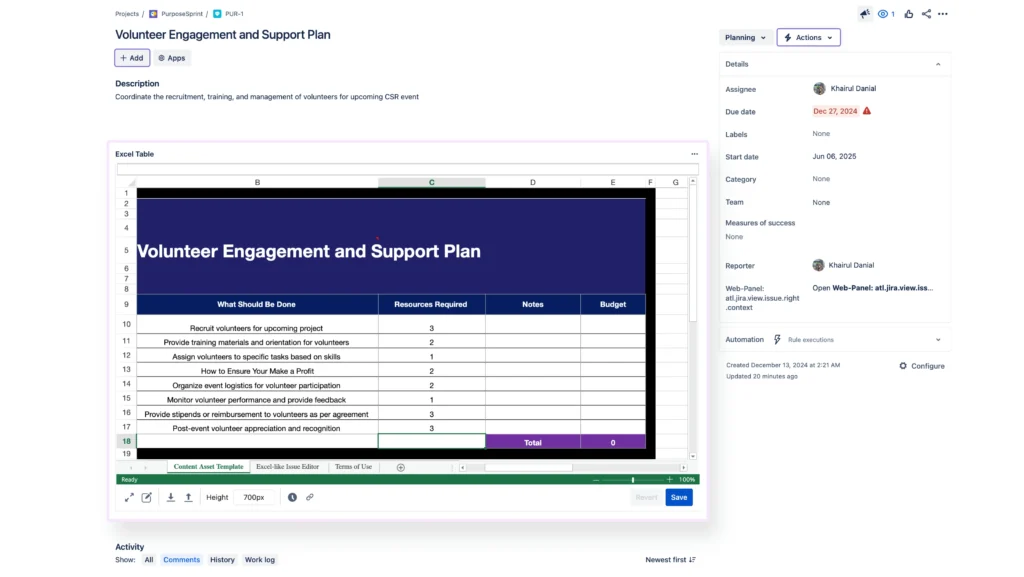Click the zoom out minus icon

[596, 480]
